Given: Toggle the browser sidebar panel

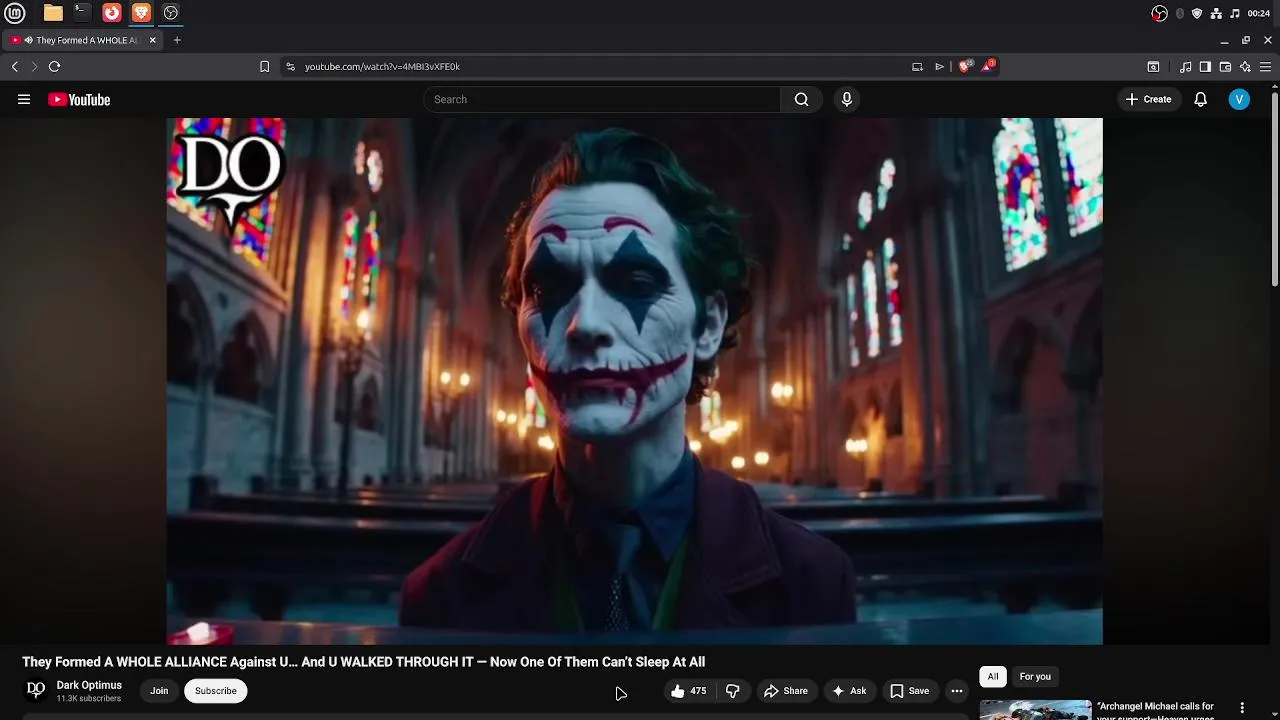Looking at the screenshot, I should [x=1205, y=67].
